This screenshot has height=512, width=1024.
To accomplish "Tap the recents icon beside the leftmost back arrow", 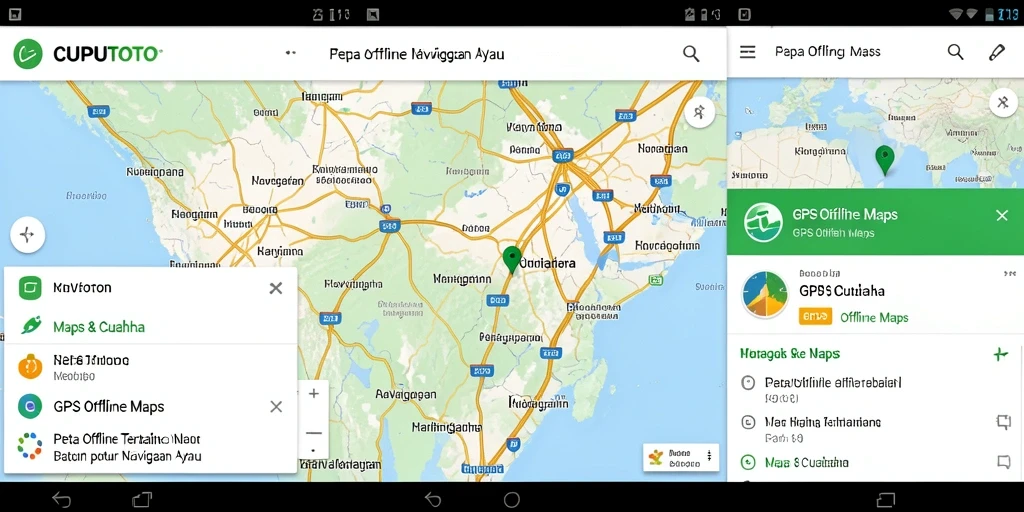I will (142, 500).
